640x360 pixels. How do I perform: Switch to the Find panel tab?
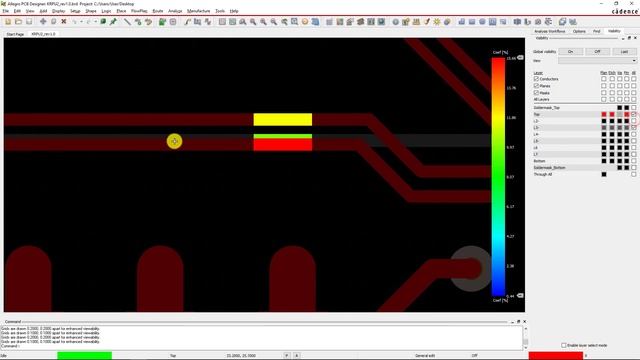tap(597, 31)
